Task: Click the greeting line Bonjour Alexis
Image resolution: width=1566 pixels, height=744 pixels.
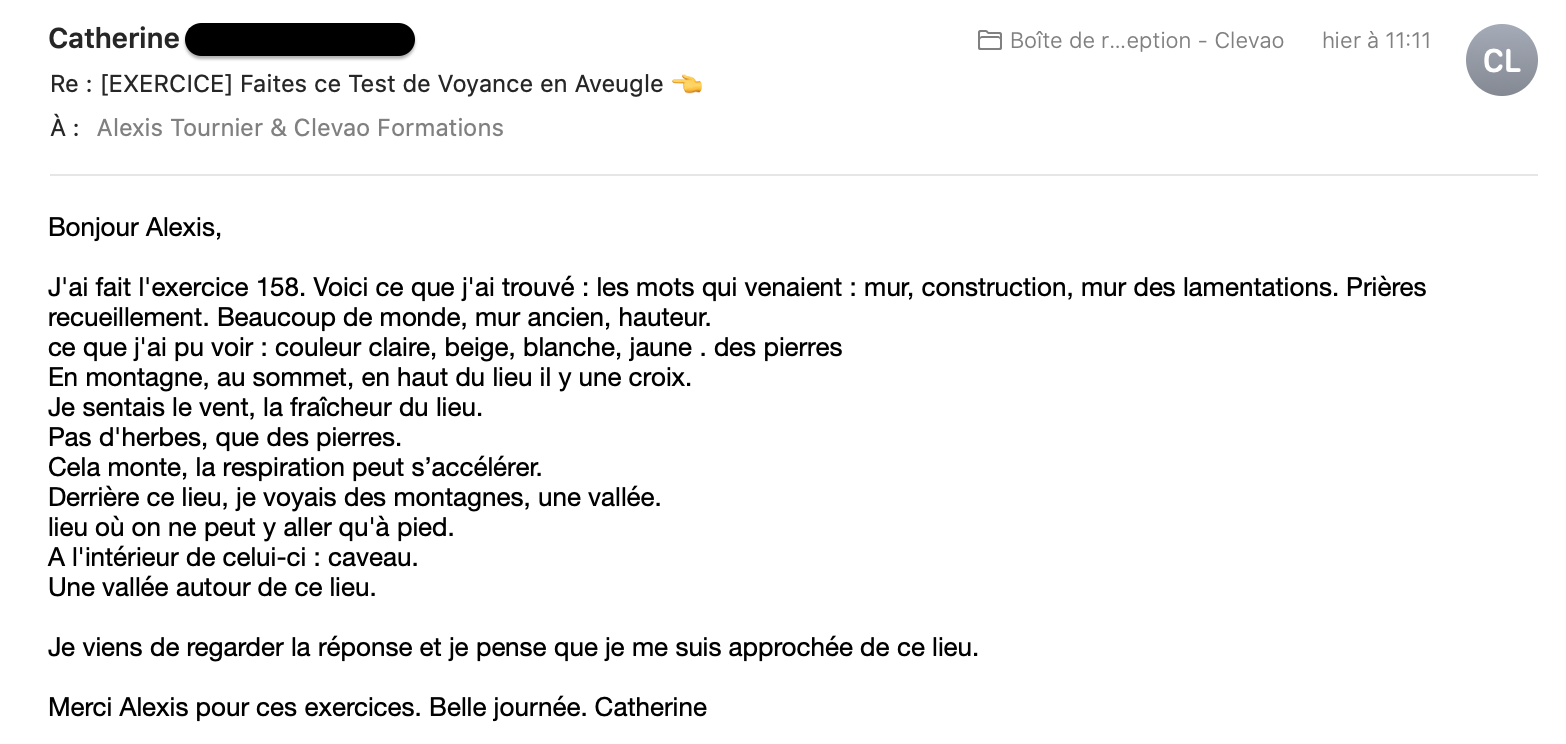Action: 135,228
